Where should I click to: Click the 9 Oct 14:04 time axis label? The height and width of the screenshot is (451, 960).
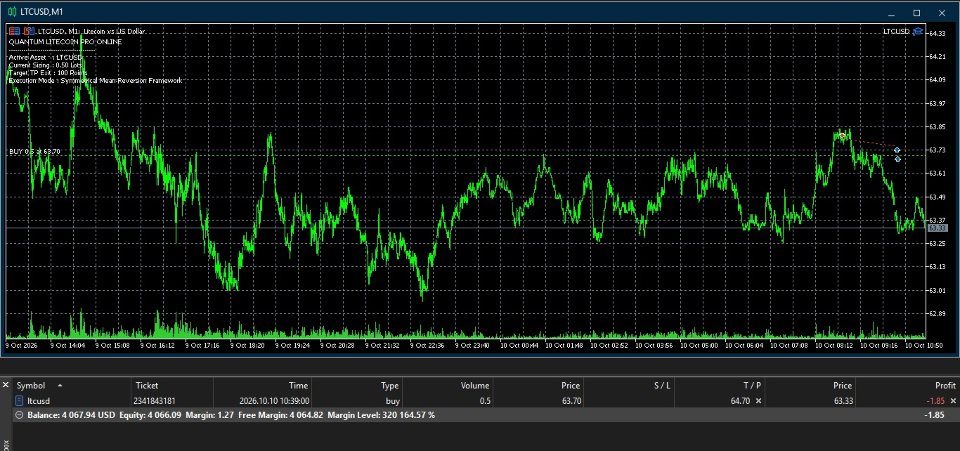coord(68,346)
